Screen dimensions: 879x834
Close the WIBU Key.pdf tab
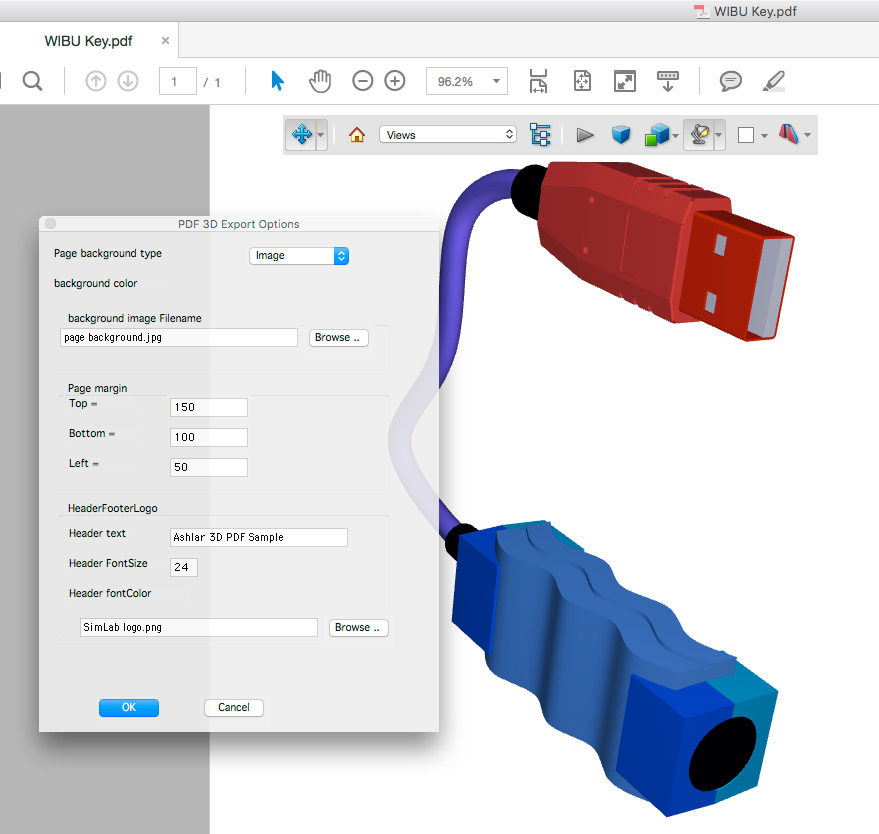click(166, 41)
